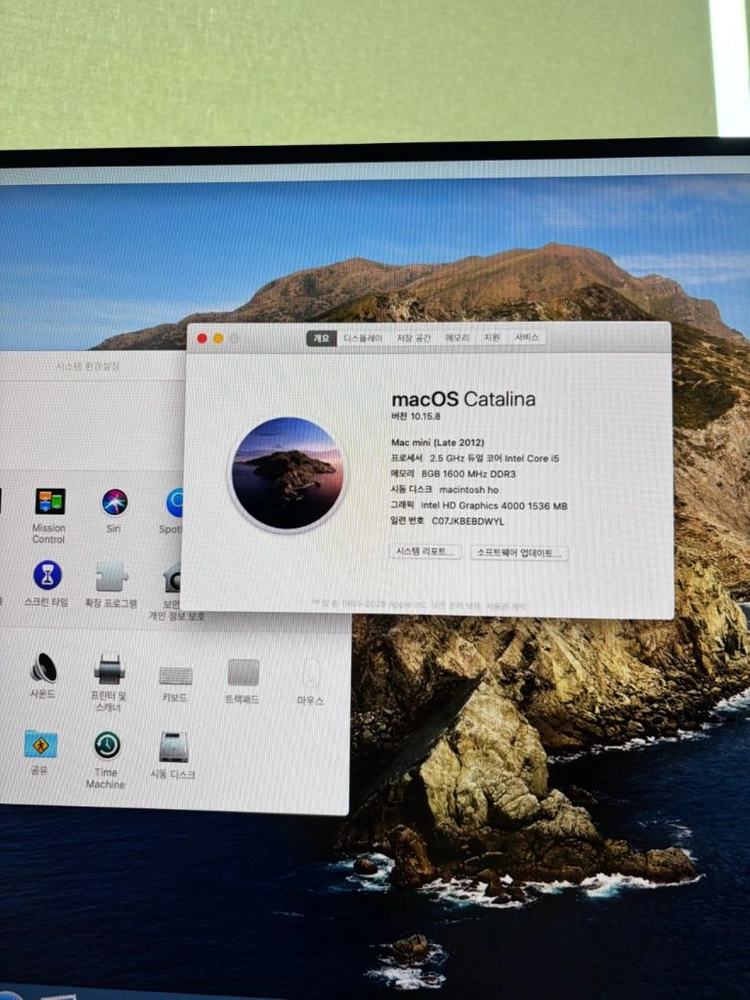Switch to the 디스플레이 tab
Screen dimensions: 750x1000
click(x=363, y=338)
